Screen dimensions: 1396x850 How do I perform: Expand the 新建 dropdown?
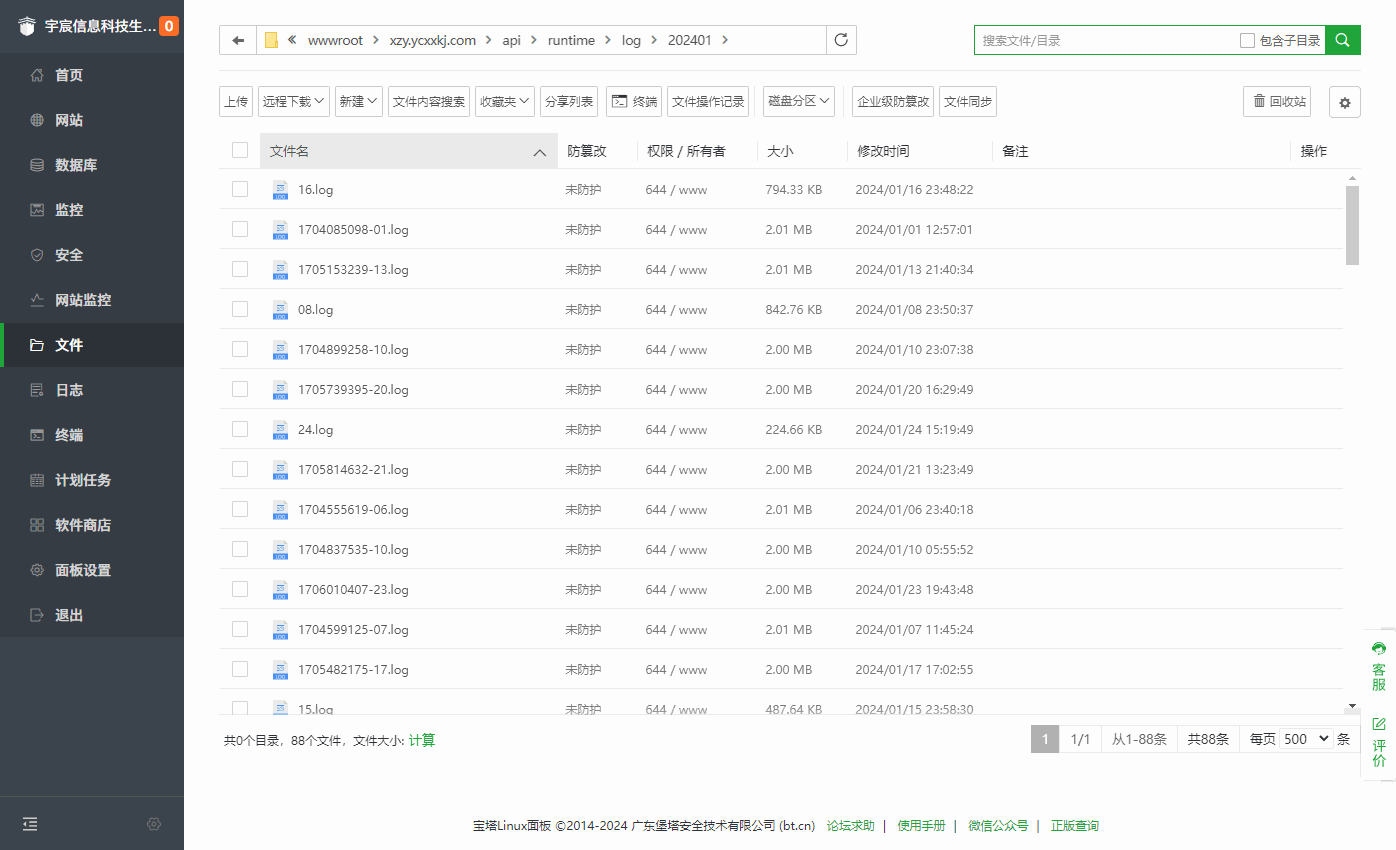click(x=359, y=101)
